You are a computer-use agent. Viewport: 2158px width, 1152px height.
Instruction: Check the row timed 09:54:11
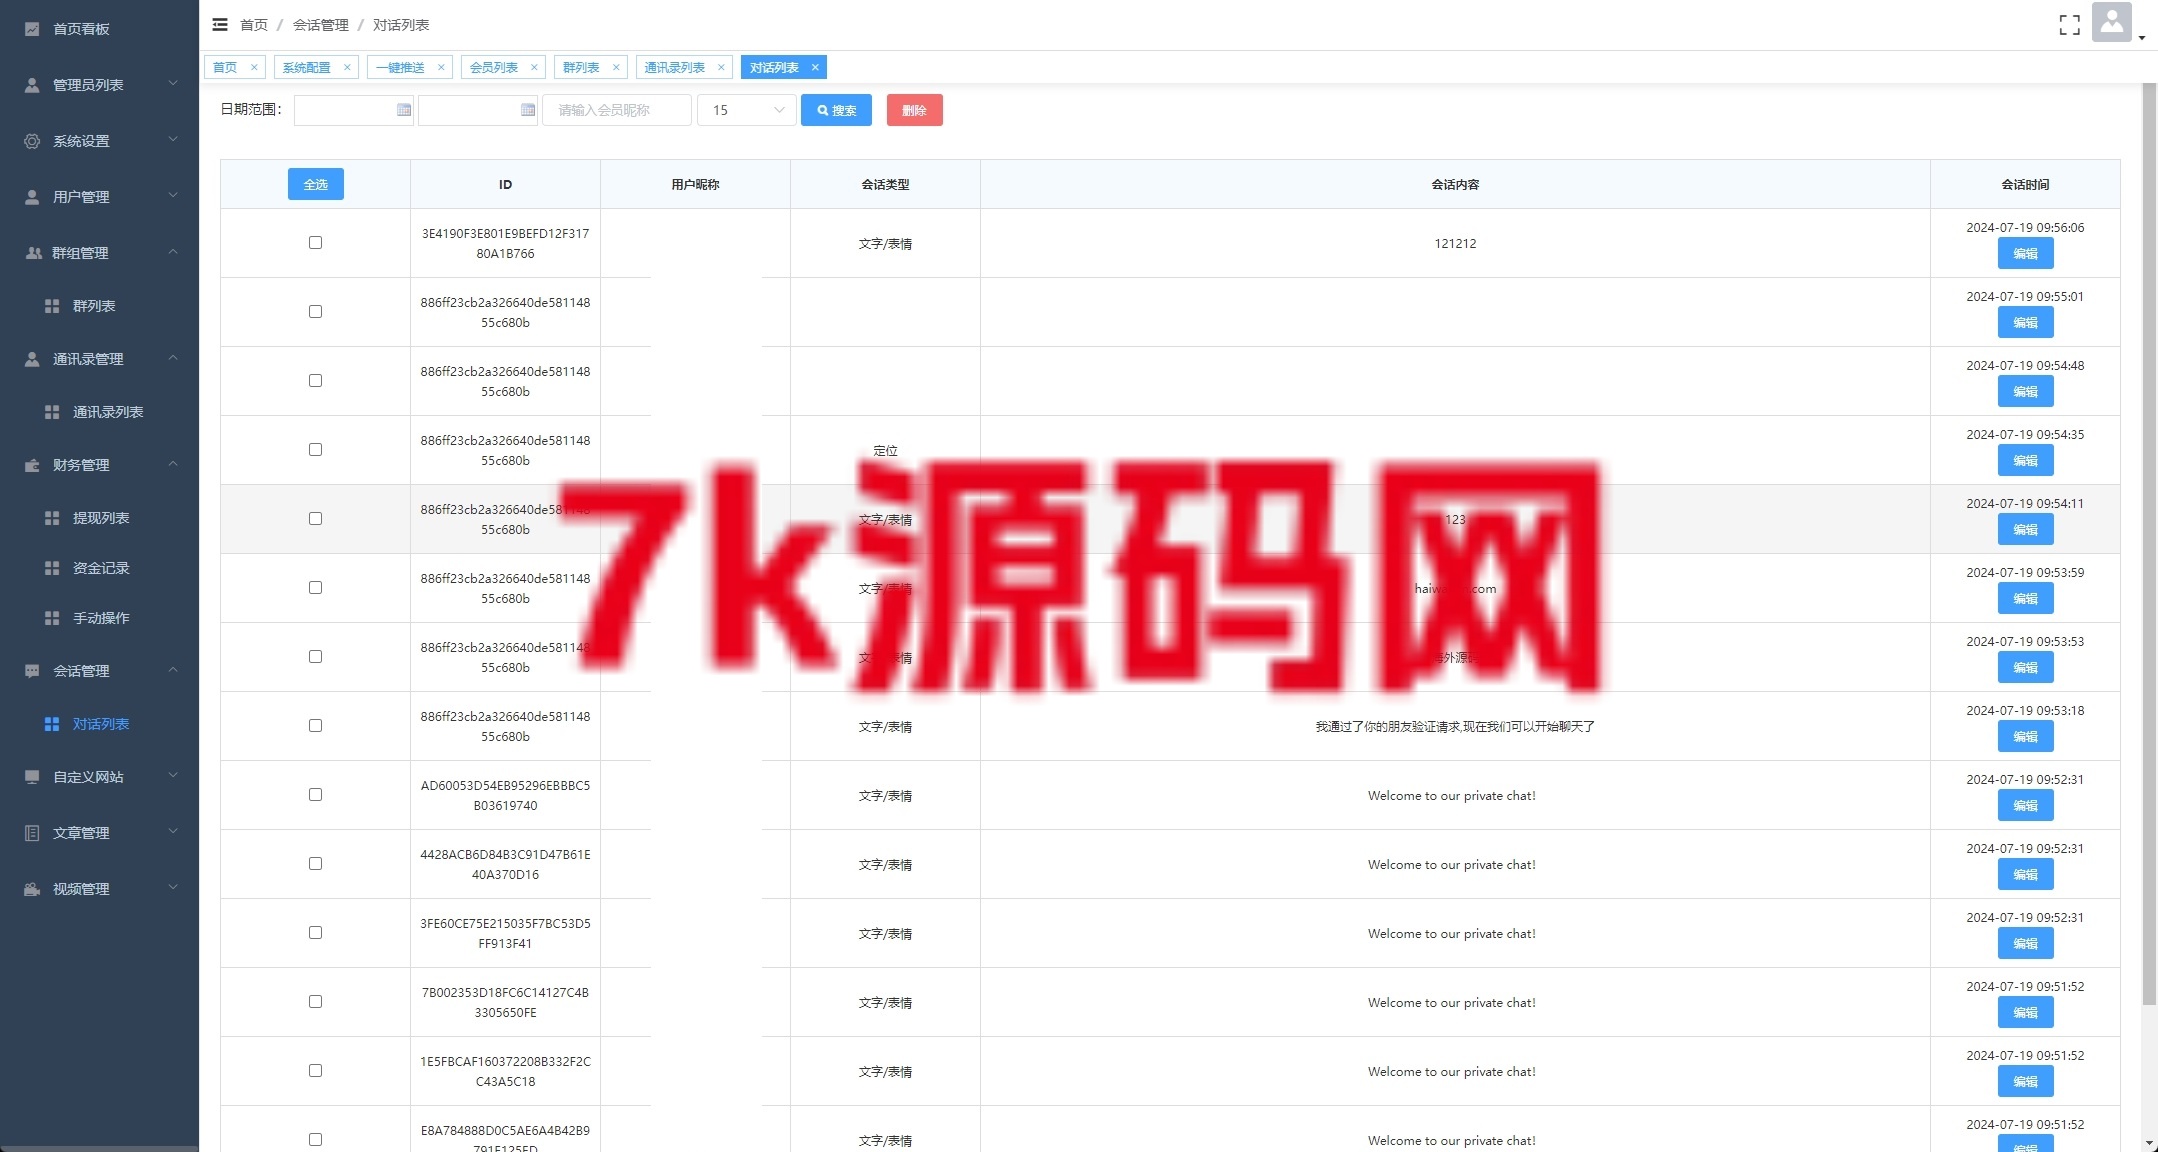tap(315, 519)
